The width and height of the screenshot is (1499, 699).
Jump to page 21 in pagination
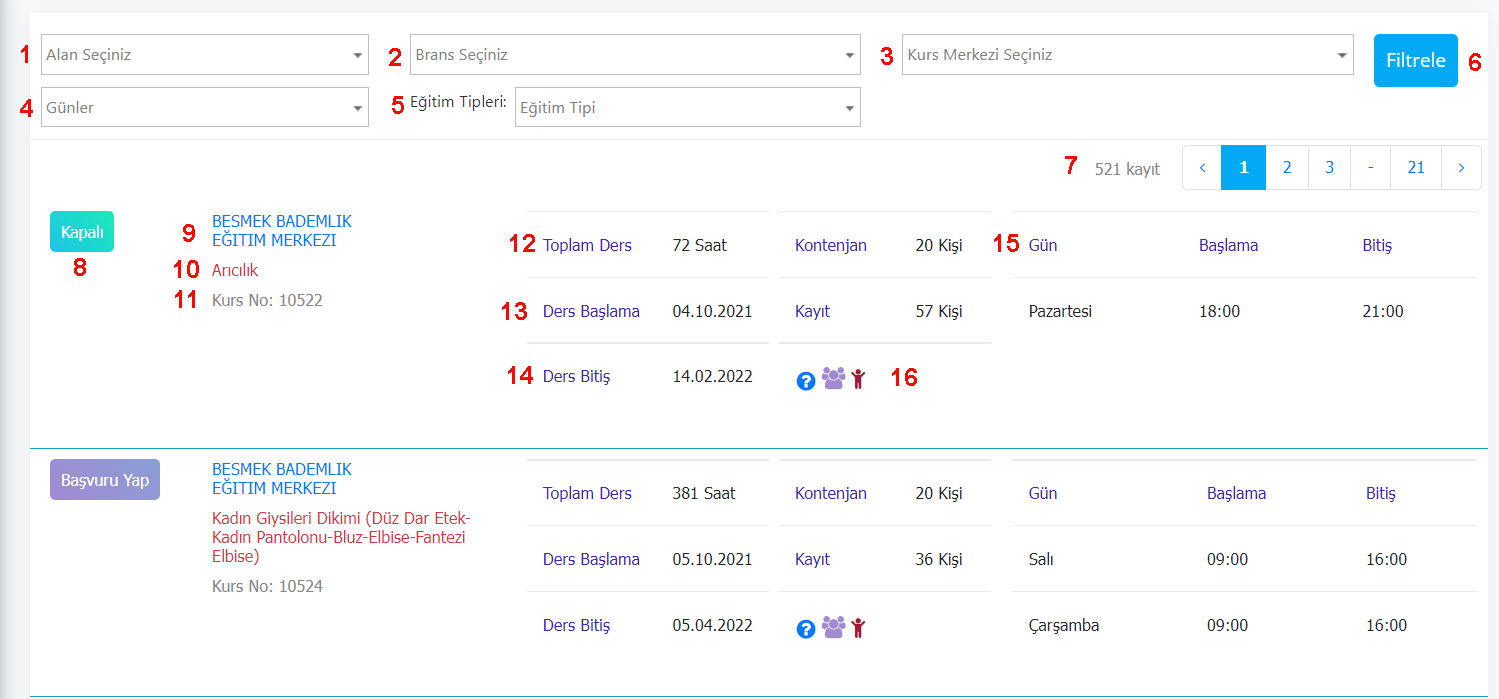click(1415, 168)
